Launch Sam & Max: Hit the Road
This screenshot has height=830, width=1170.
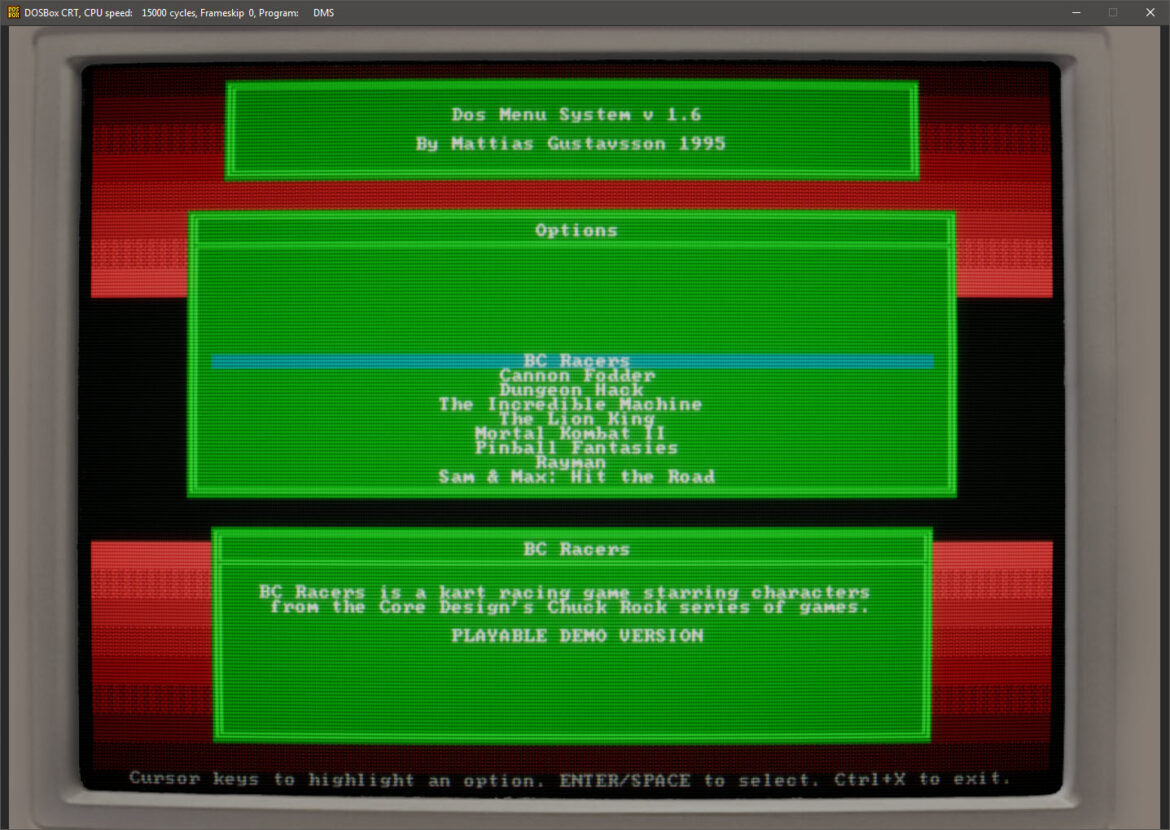point(576,477)
